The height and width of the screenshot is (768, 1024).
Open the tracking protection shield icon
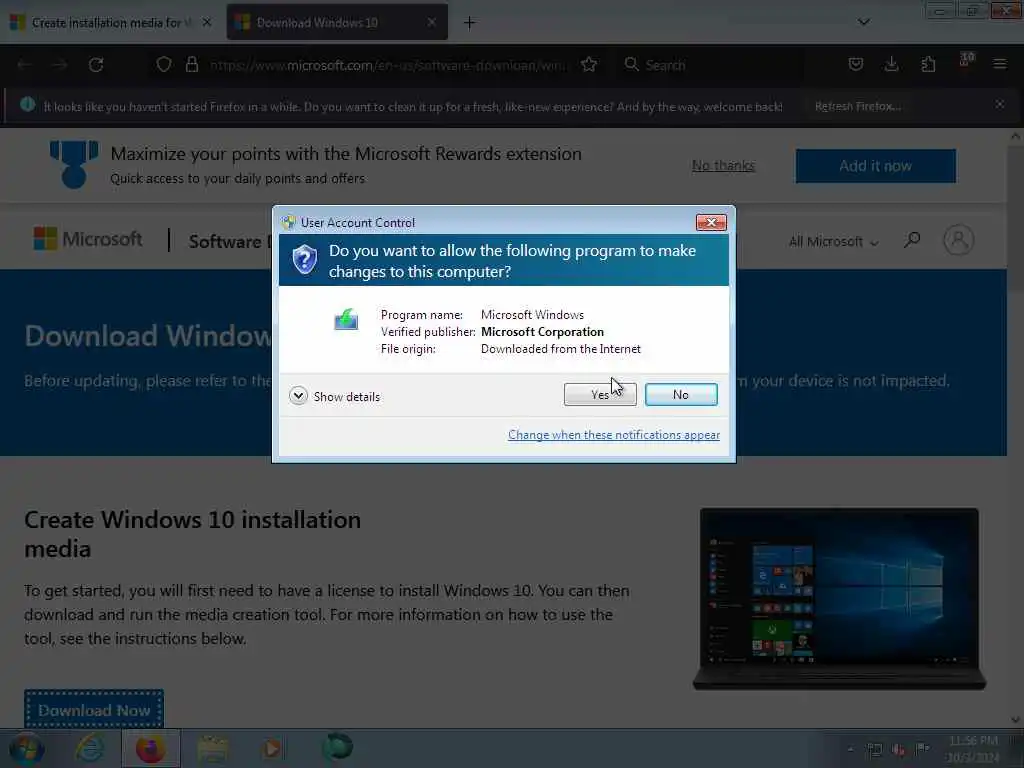[x=164, y=65]
